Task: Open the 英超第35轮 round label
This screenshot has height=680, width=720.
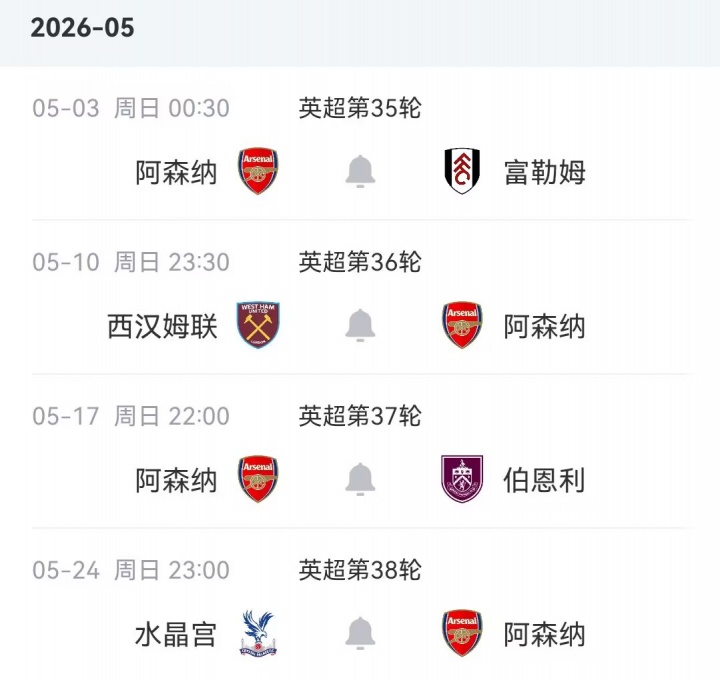Action: point(360,108)
